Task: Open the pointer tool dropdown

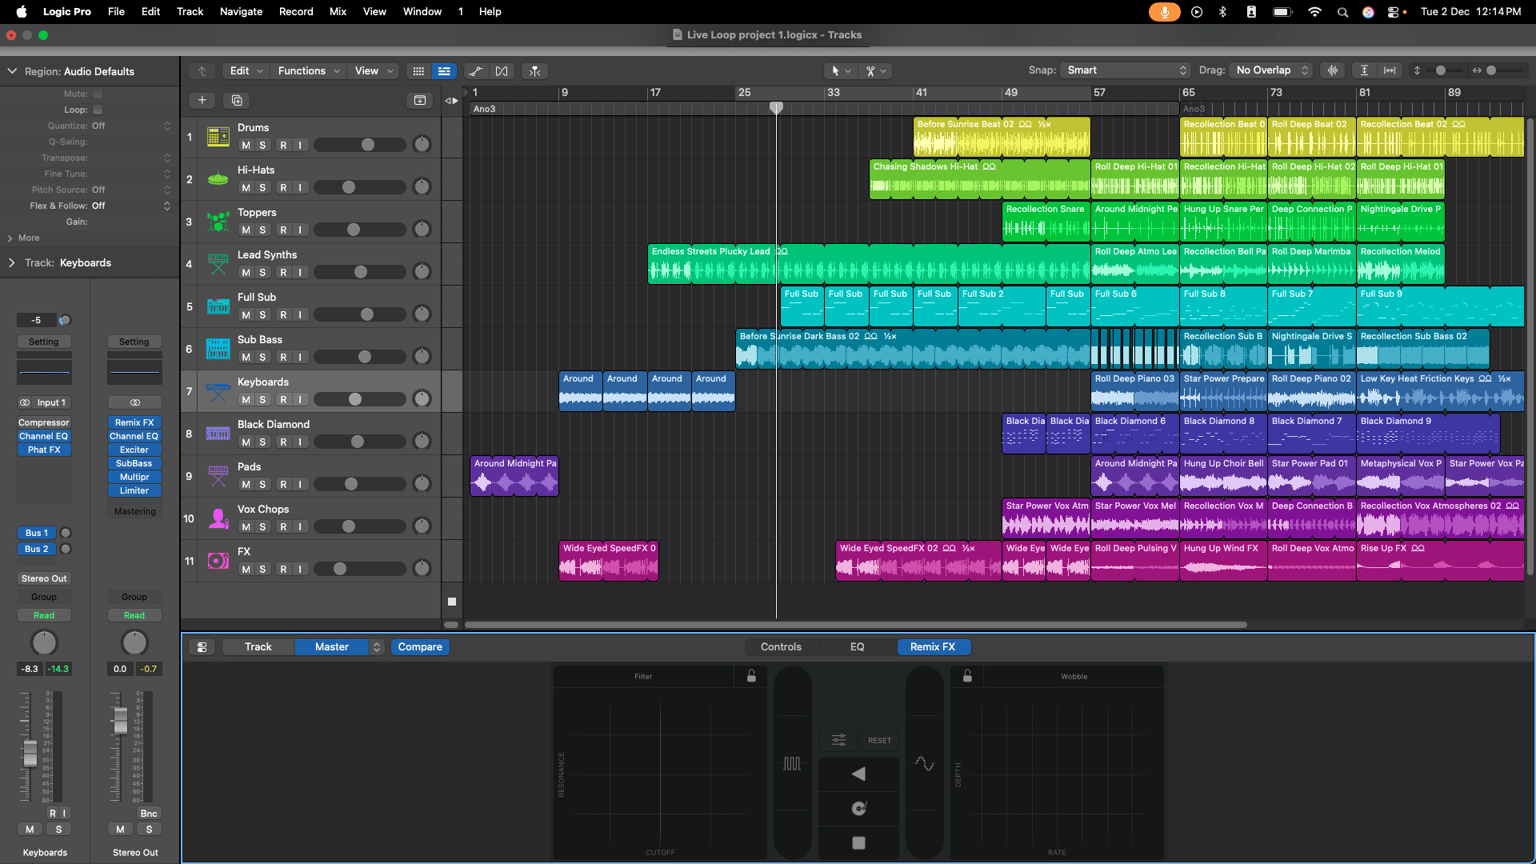Action: [839, 71]
